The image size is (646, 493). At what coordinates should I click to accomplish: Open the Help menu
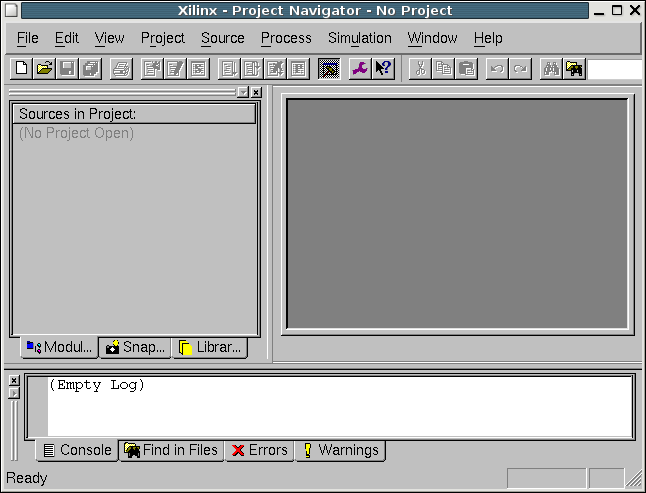click(488, 38)
